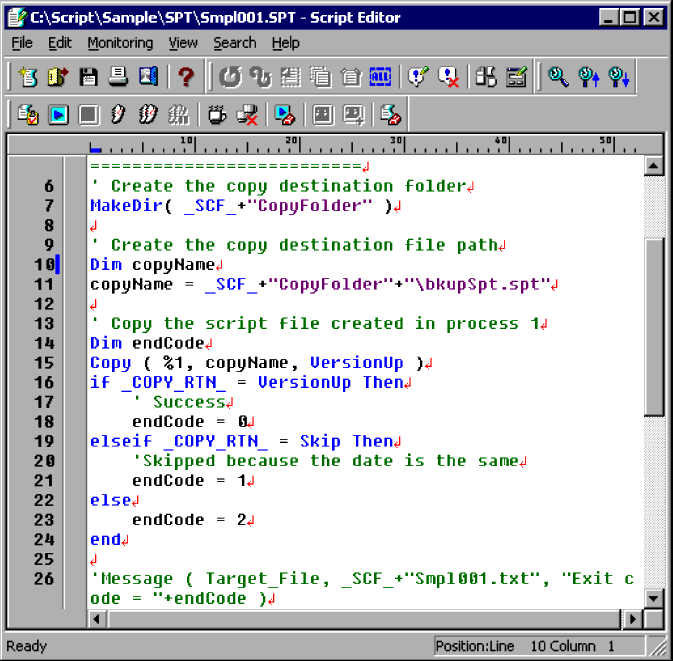Click the last debug toolbar eraser icon

tap(391, 115)
